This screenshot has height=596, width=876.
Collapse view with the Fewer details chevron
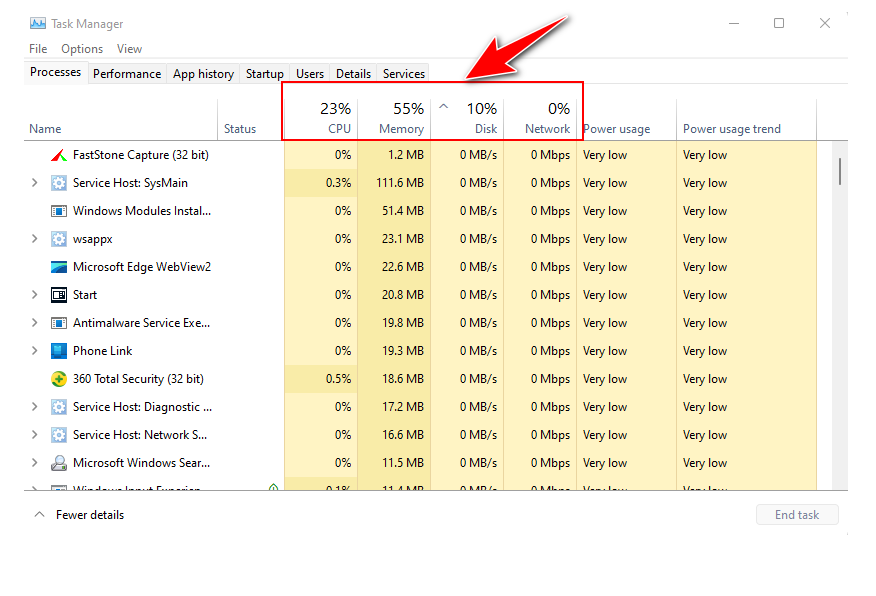pos(39,514)
